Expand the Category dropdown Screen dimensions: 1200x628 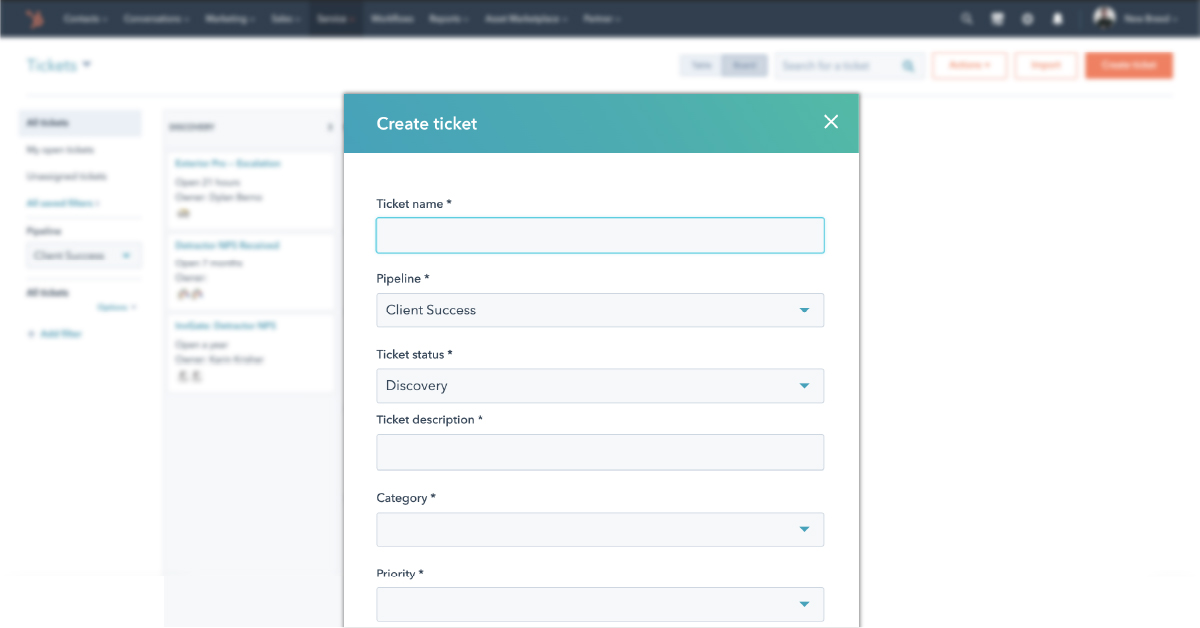tap(600, 530)
